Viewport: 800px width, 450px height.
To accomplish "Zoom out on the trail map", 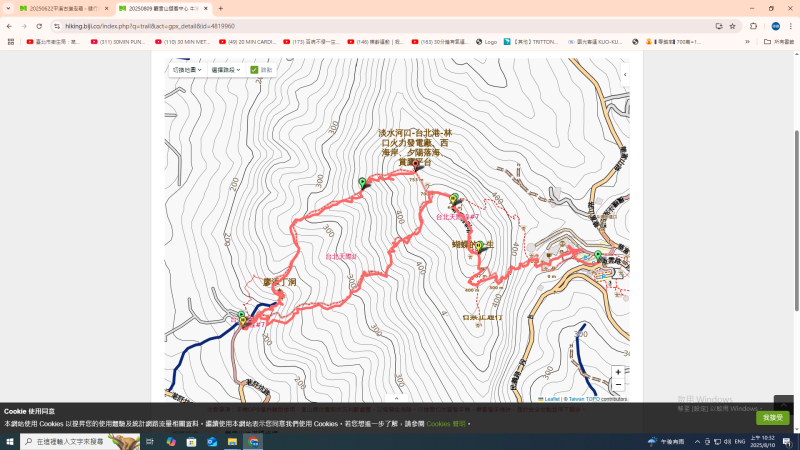I will pos(618,385).
